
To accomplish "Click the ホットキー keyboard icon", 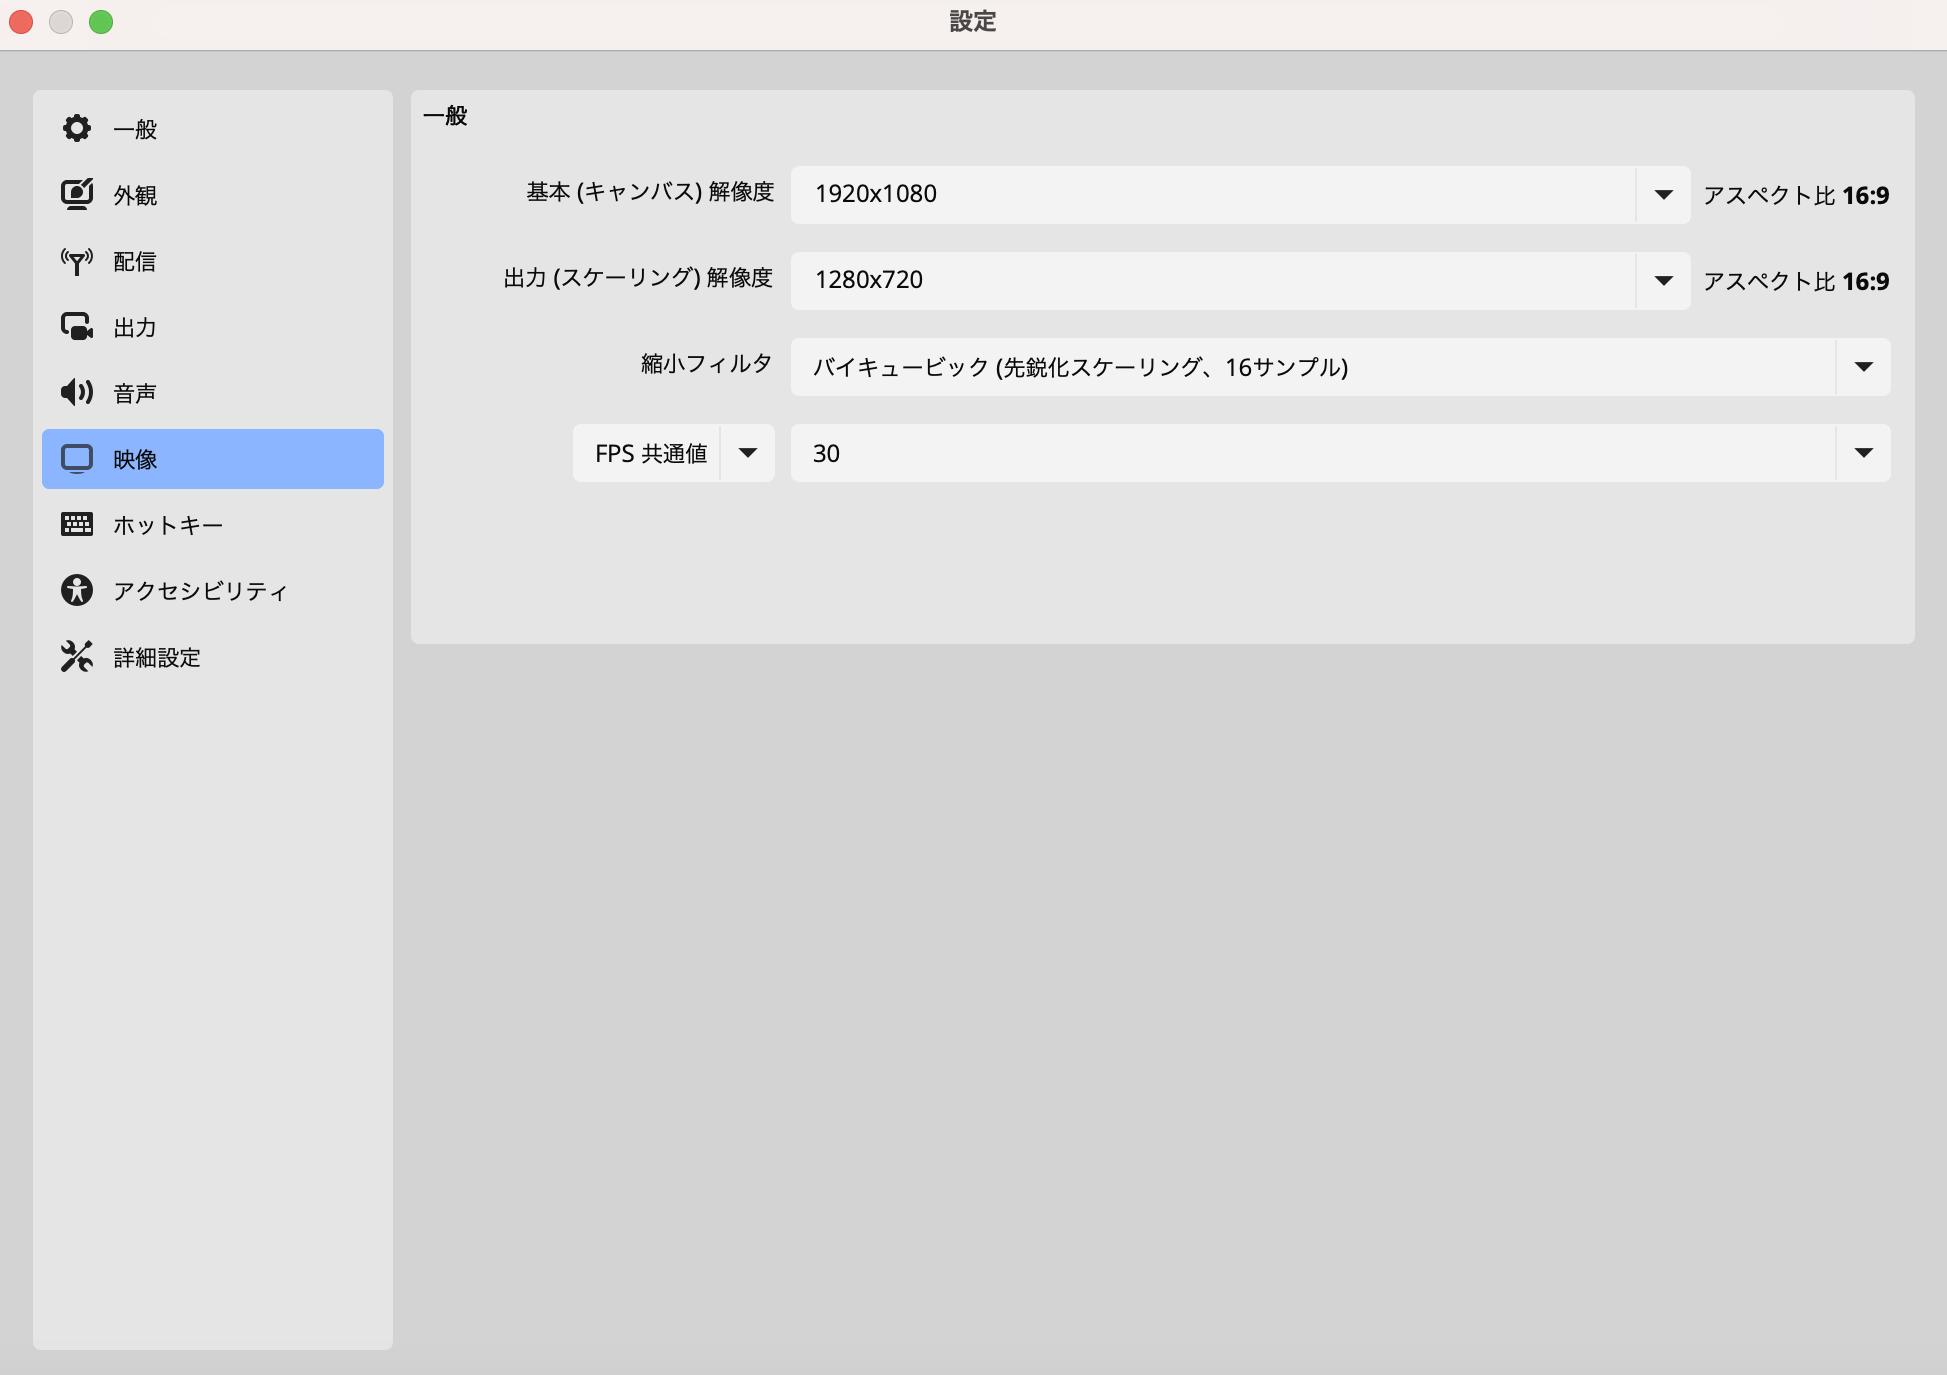I will click(77, 524).
